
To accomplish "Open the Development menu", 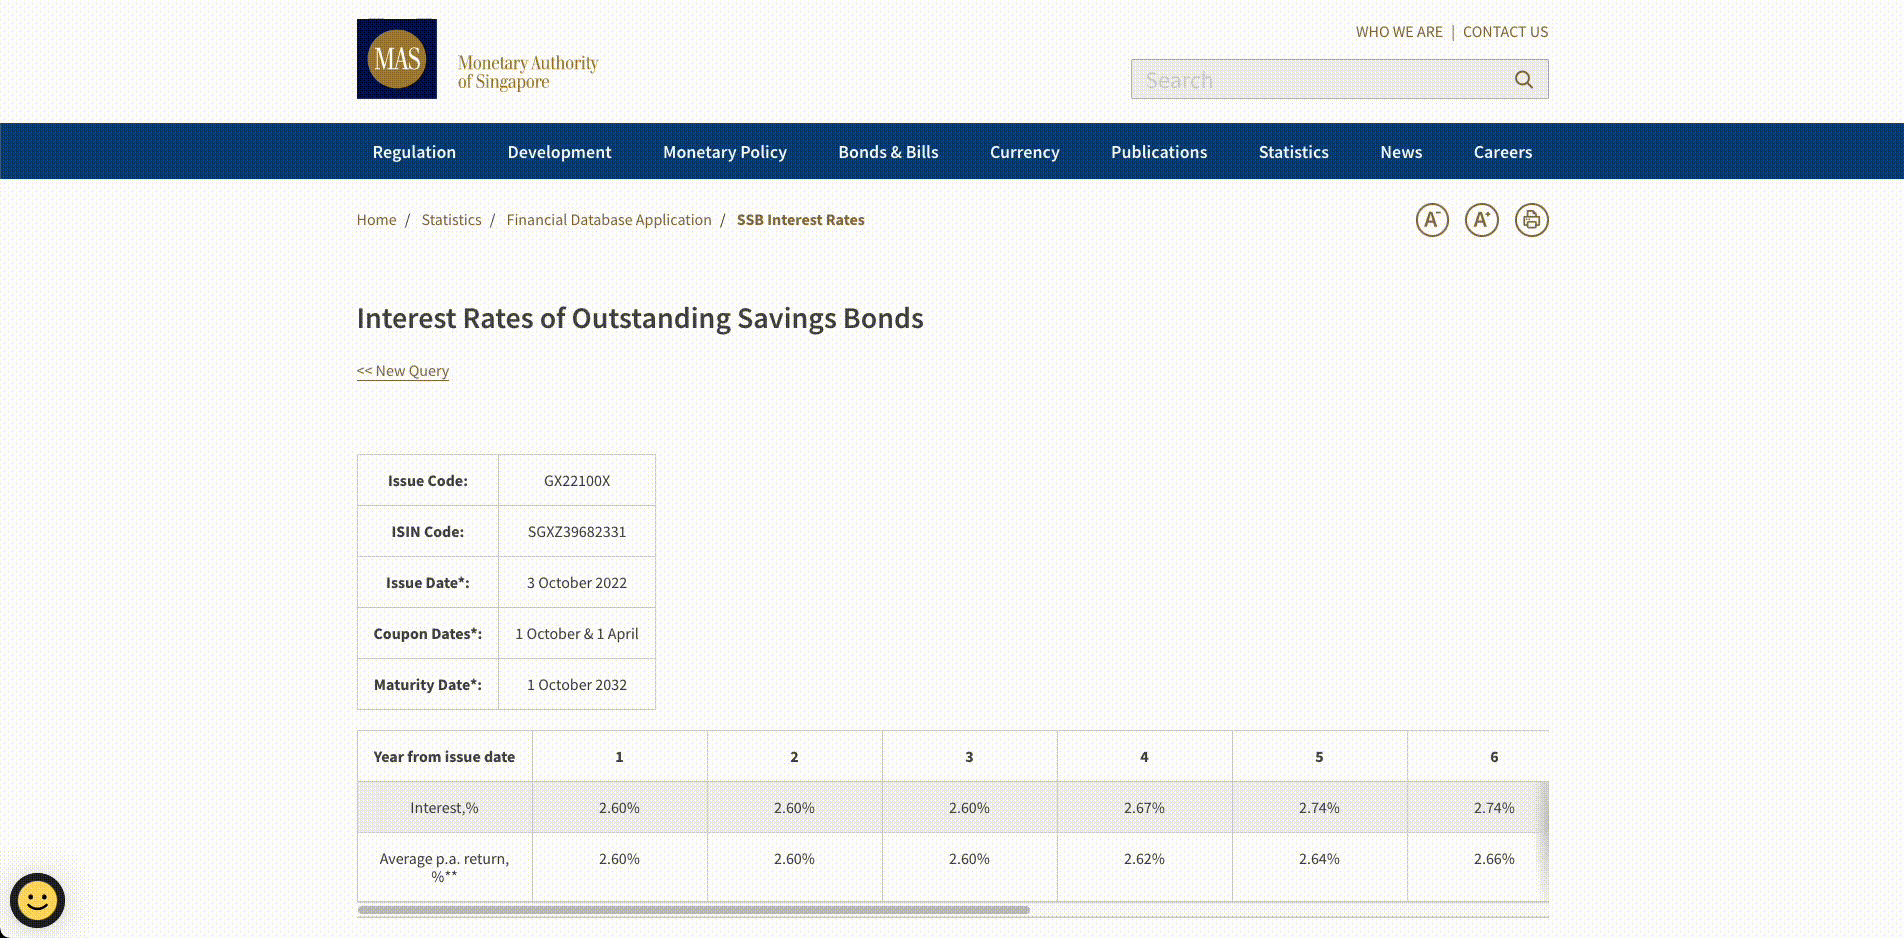I will [x=559, y=152].
